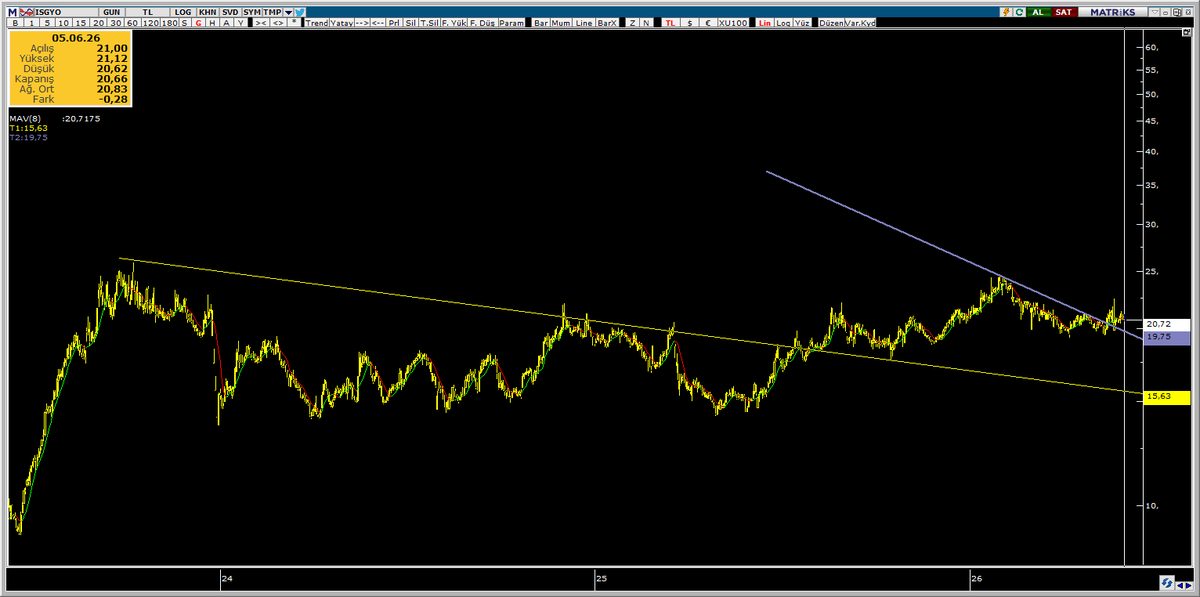Click the H weekly period button

click(x=212, y=23)
